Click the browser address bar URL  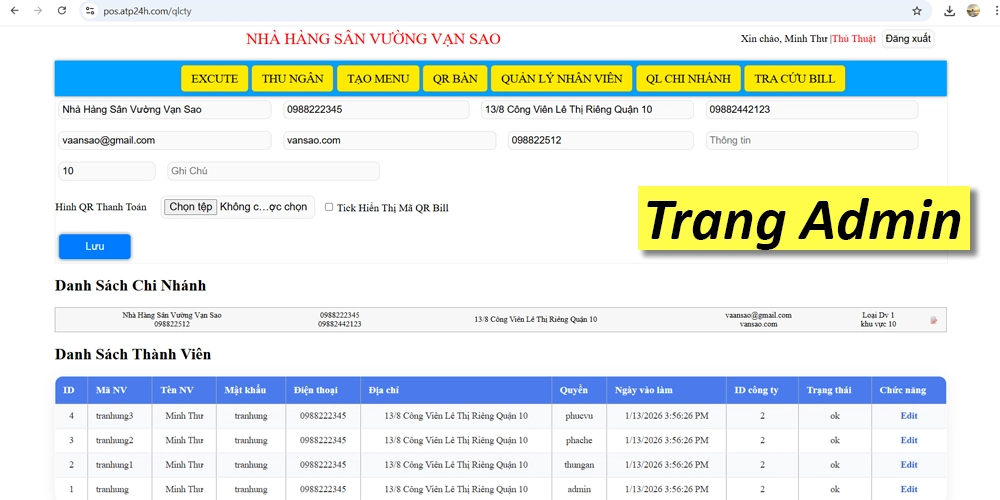point(147,11)
